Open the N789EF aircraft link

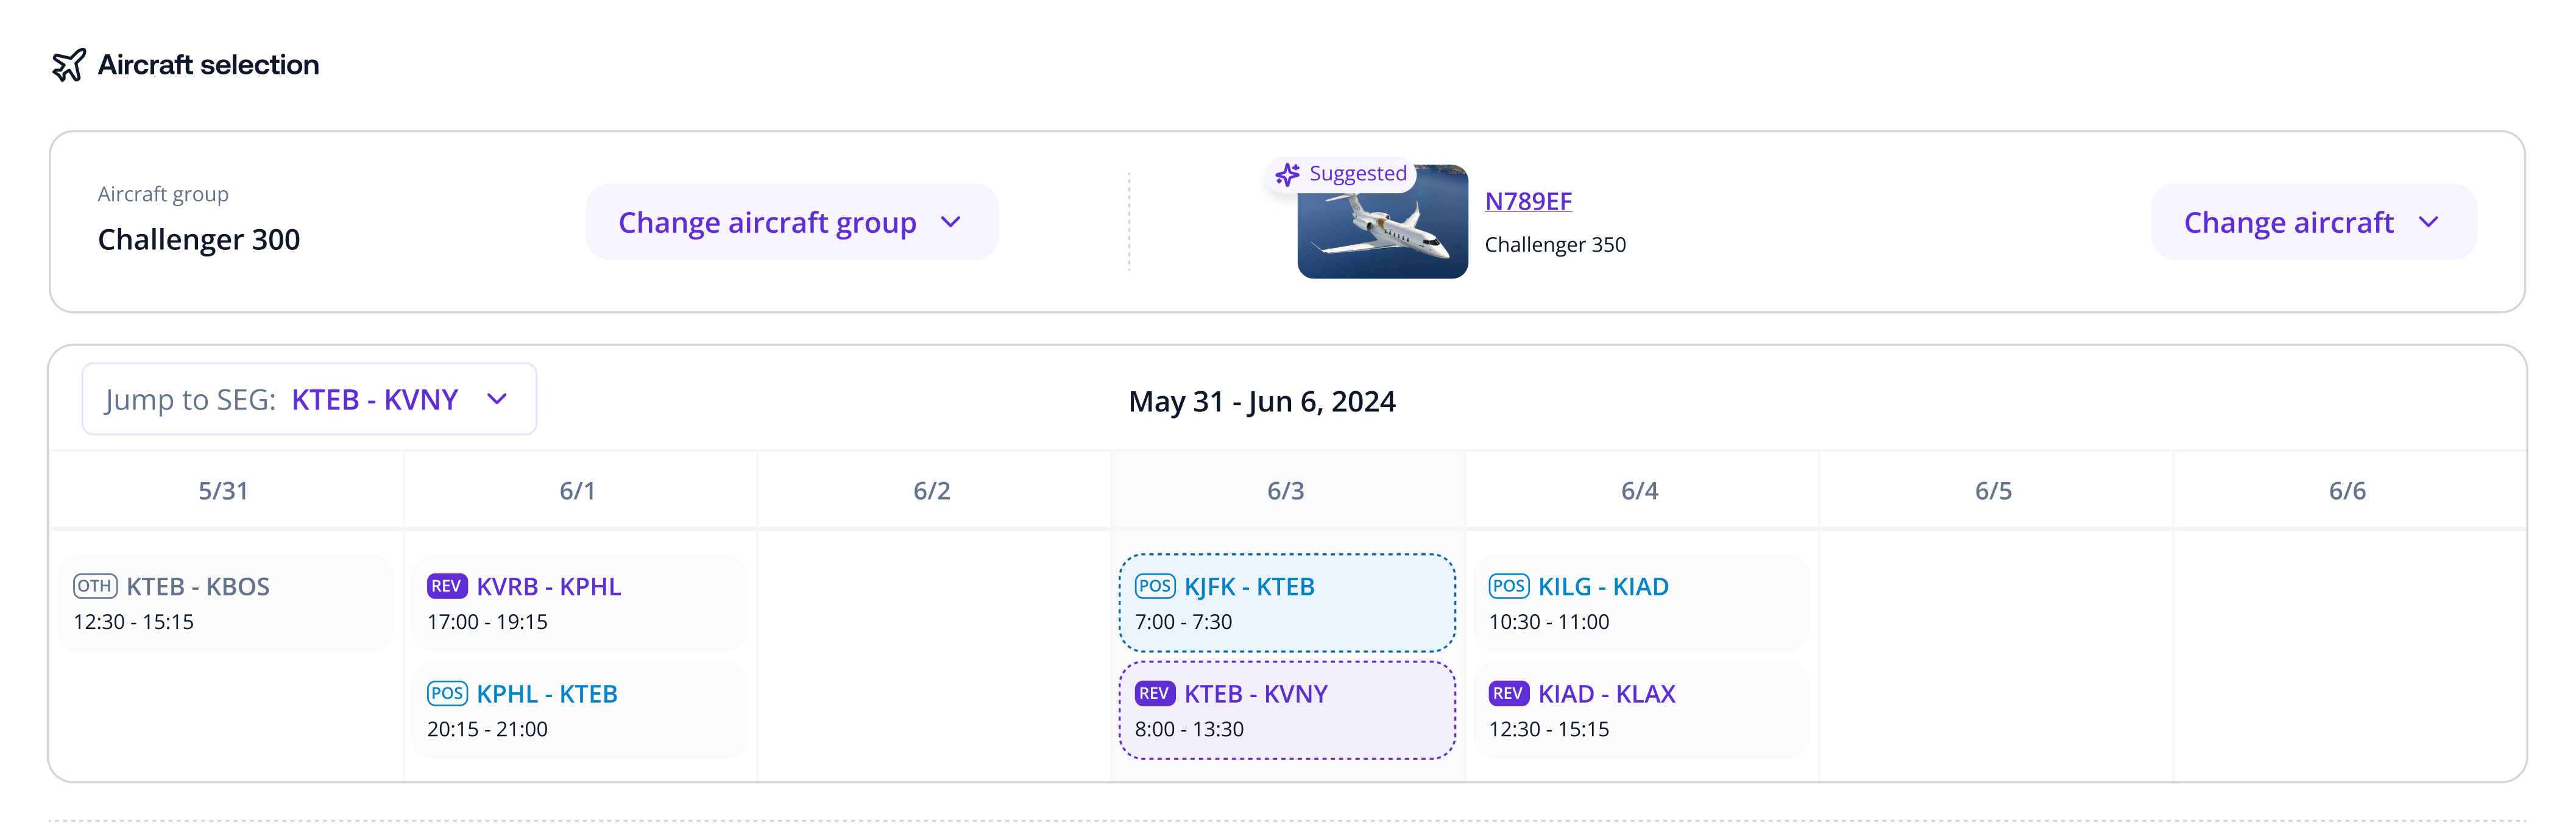click(x=1528, y=201)
